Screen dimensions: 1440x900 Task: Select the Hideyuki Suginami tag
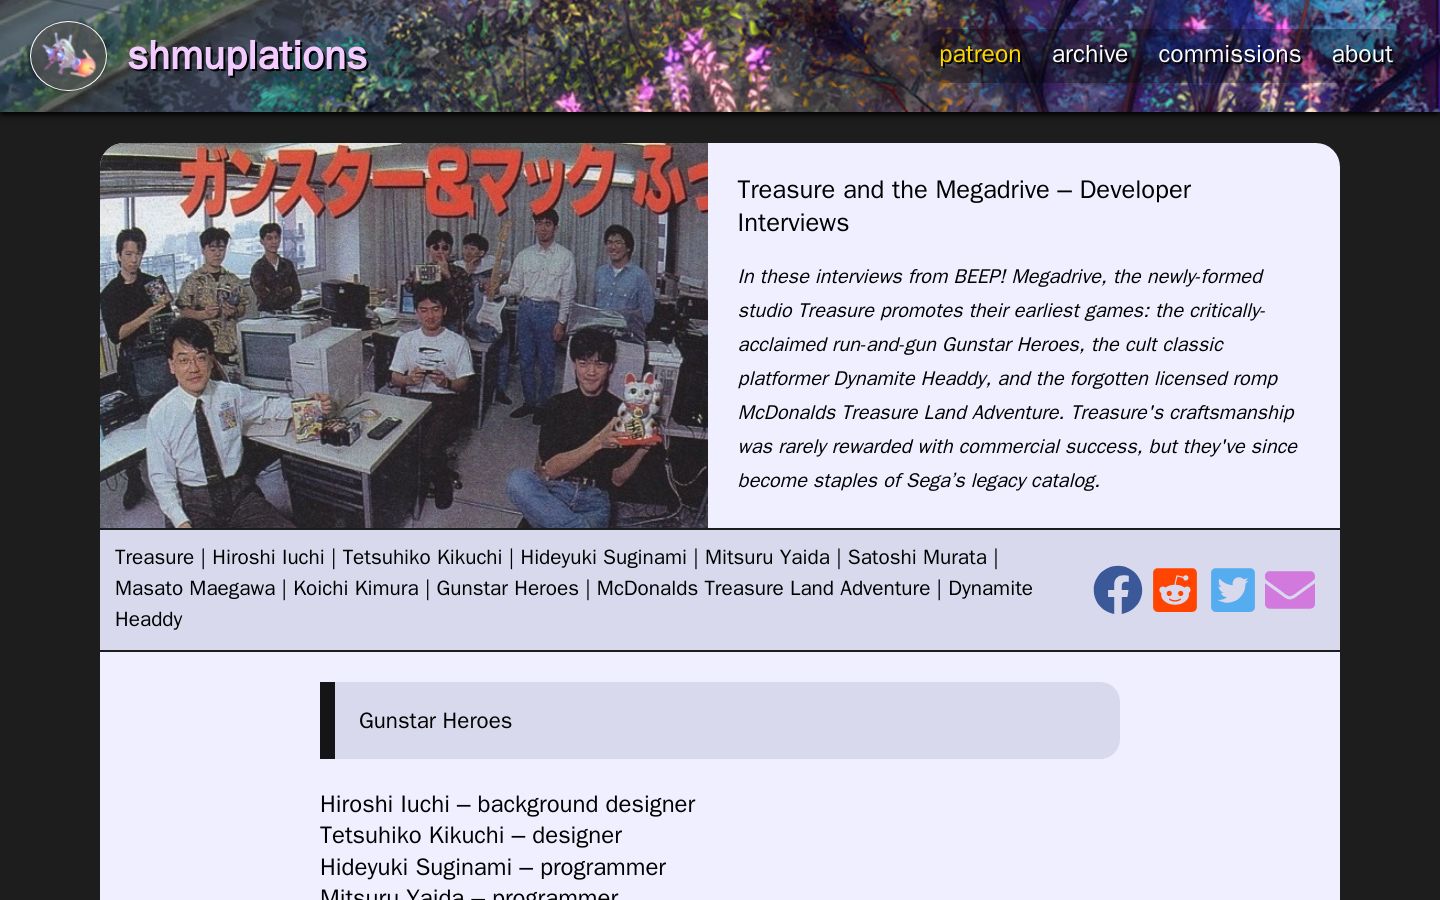(x=603, y=557)
